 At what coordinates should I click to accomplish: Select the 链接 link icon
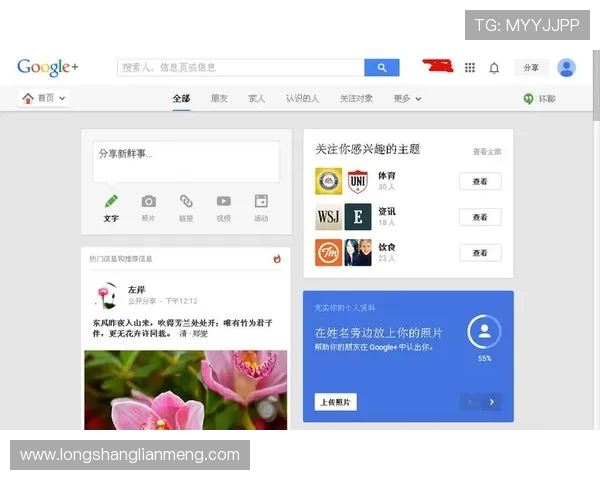point(186,201)
